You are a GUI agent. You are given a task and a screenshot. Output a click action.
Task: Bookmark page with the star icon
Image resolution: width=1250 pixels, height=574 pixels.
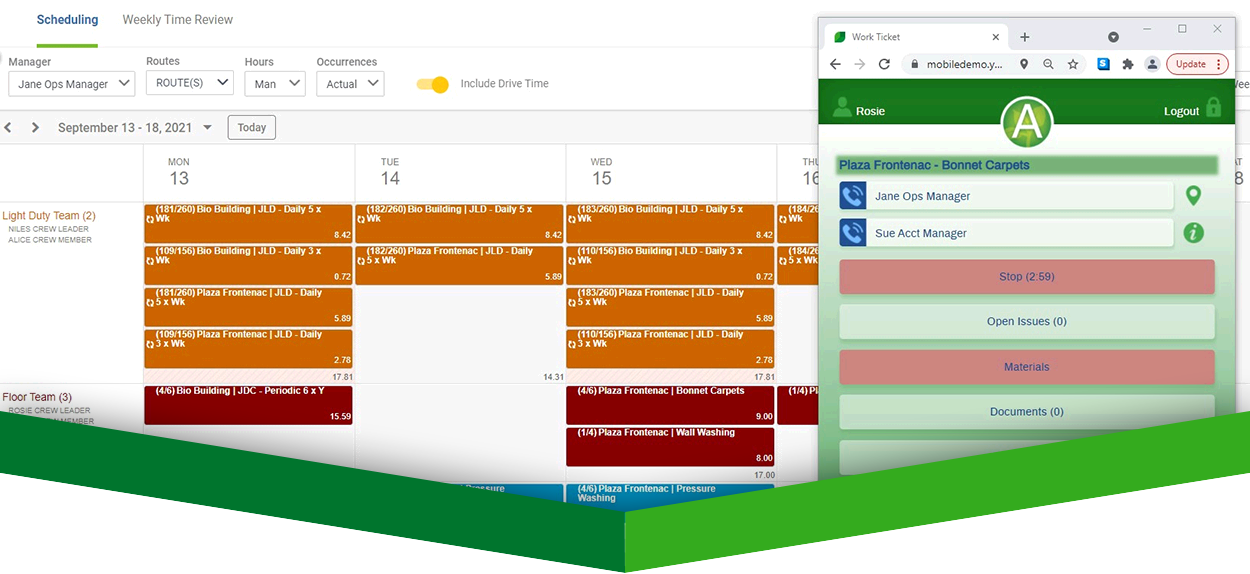coord(1073,64)
